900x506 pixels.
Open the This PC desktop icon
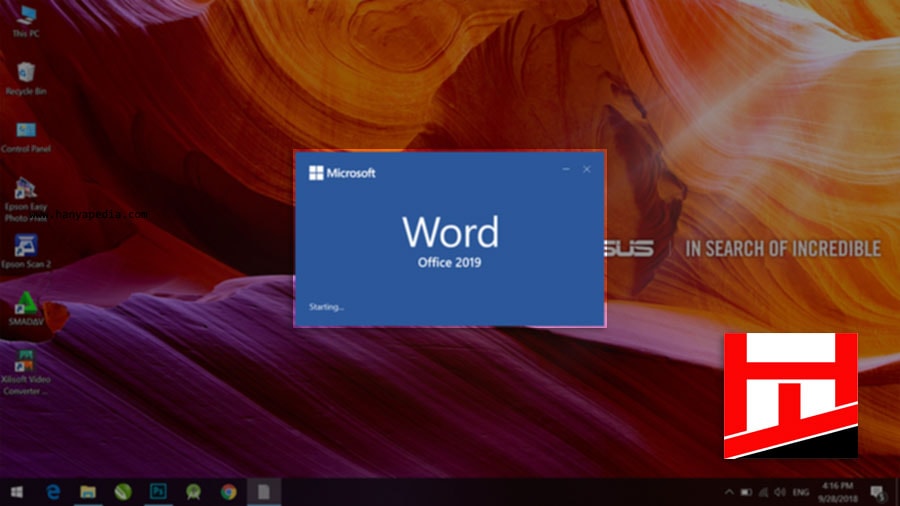(x=26, y=22)
